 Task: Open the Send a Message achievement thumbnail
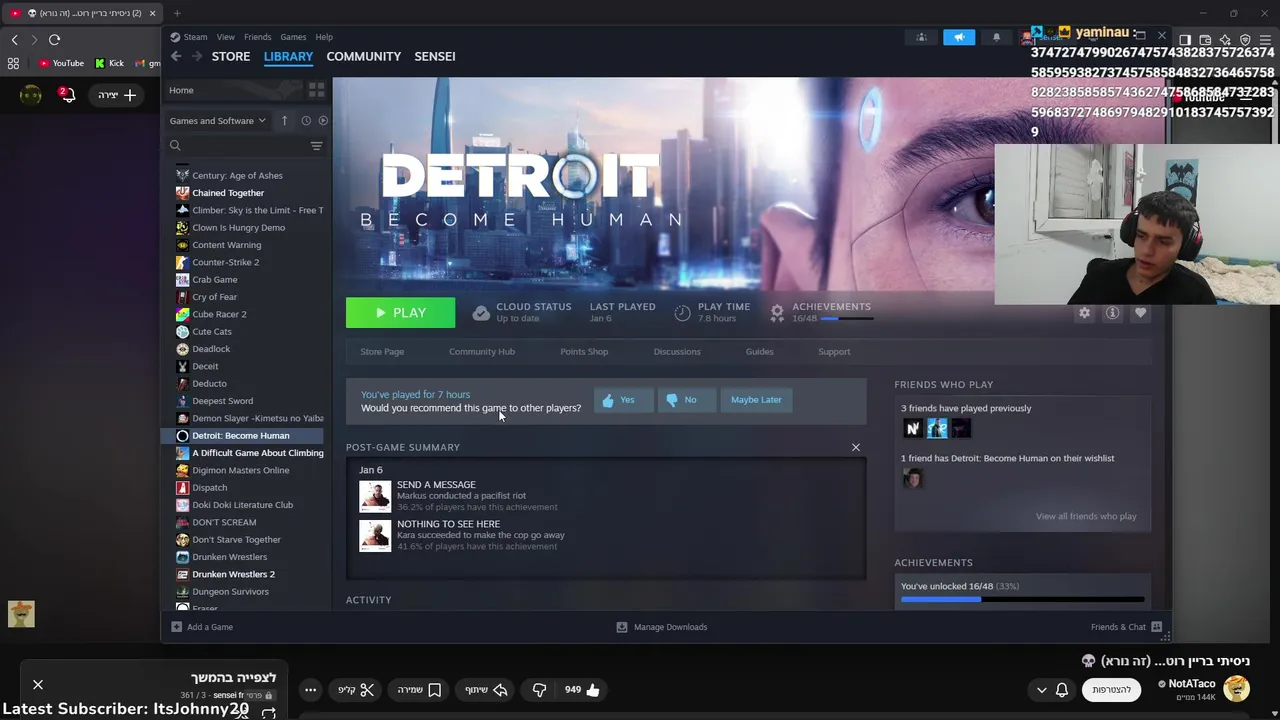coord(375,496)
